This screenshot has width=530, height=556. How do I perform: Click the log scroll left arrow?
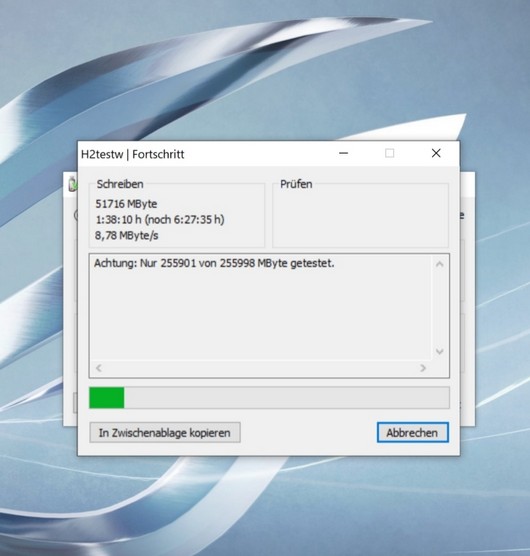click(99, 368)
